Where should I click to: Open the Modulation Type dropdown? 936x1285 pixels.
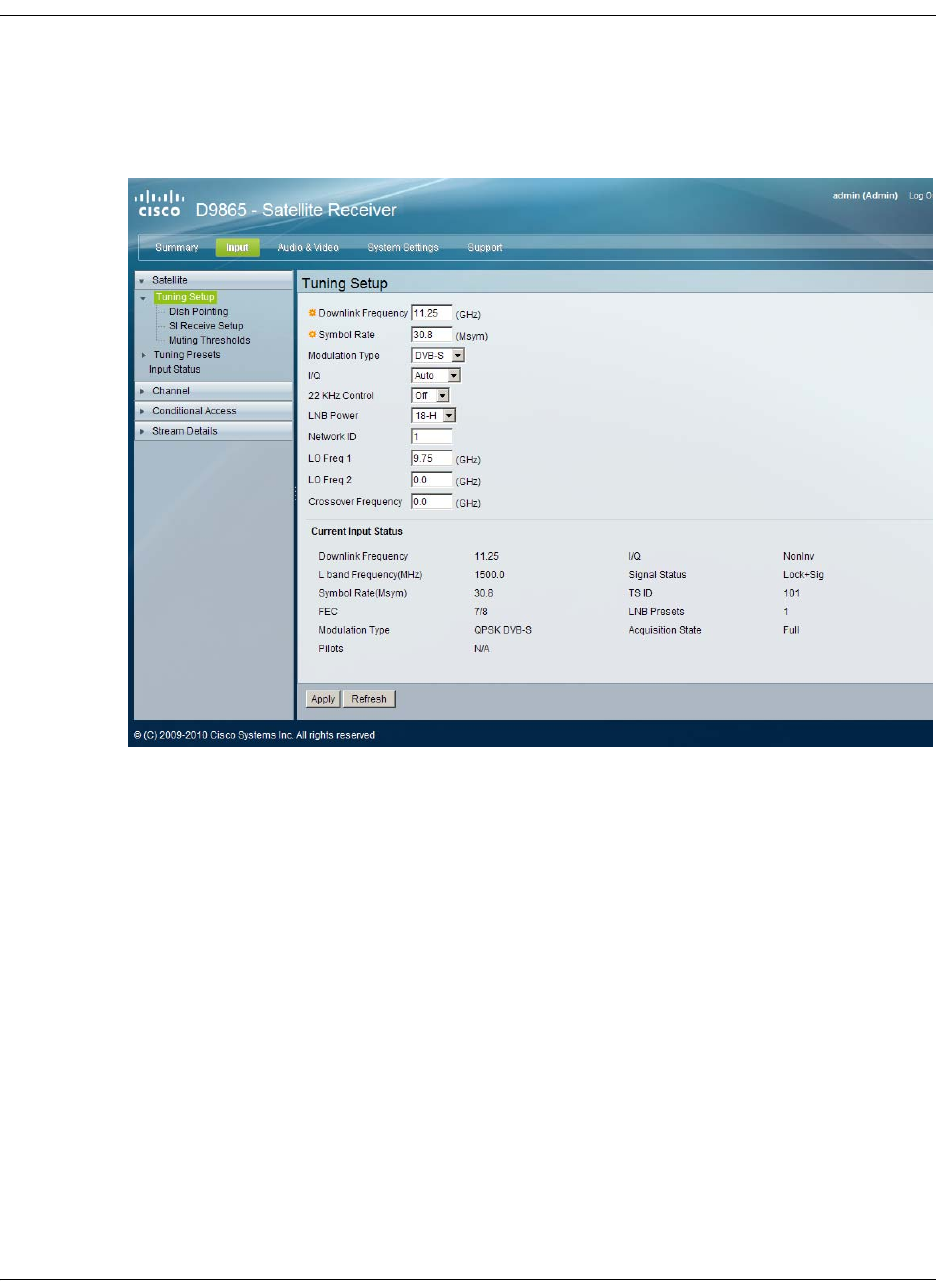438,355
